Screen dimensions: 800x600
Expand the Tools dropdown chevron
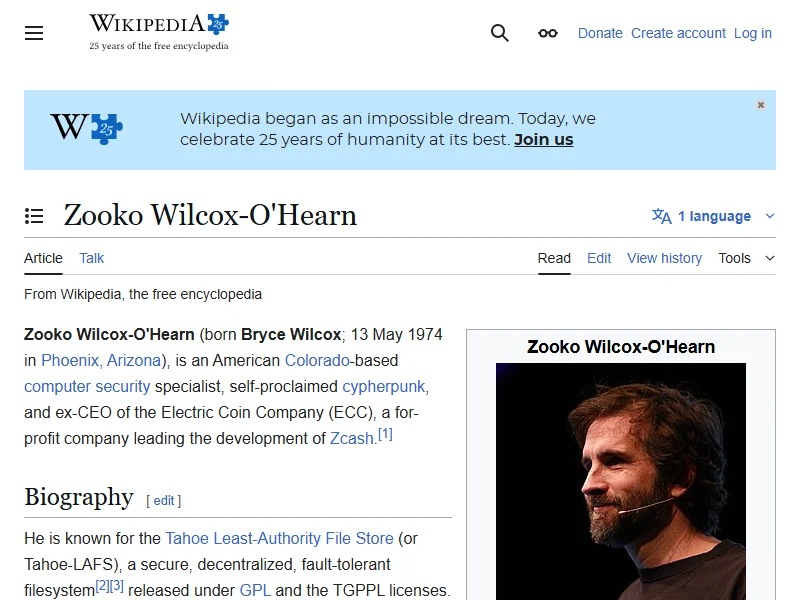[770, 258]
